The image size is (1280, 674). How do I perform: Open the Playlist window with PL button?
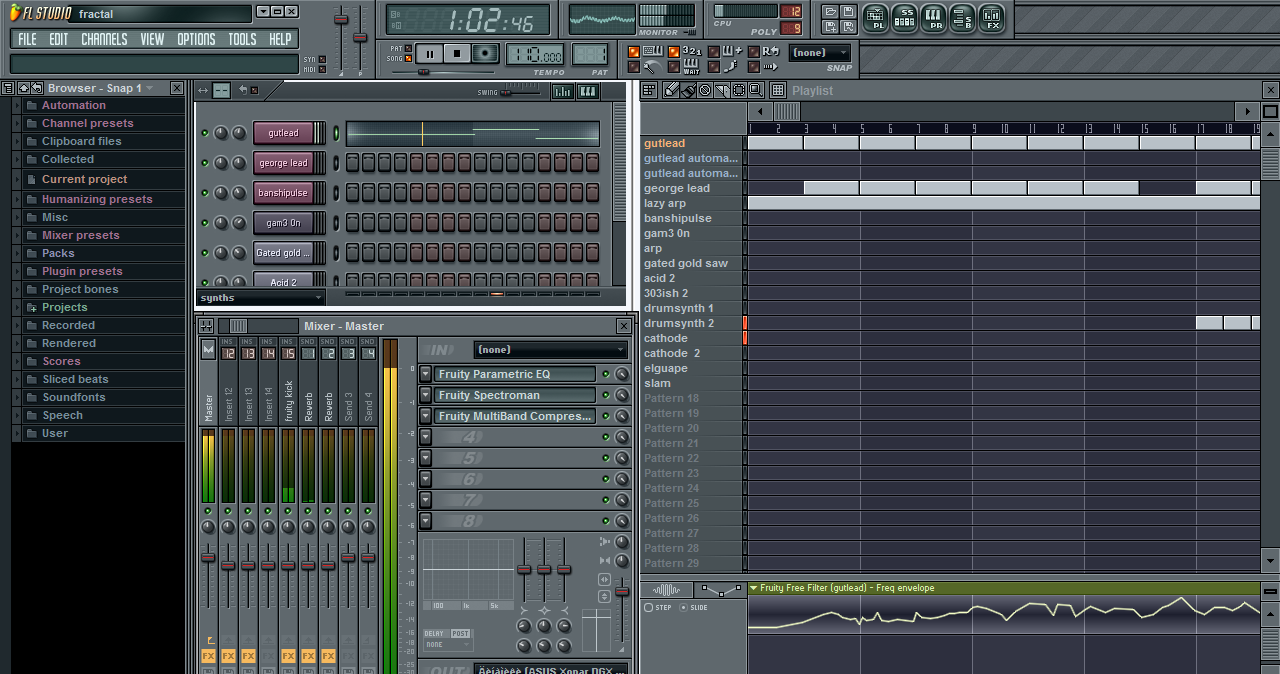click(x=876, y=16)
